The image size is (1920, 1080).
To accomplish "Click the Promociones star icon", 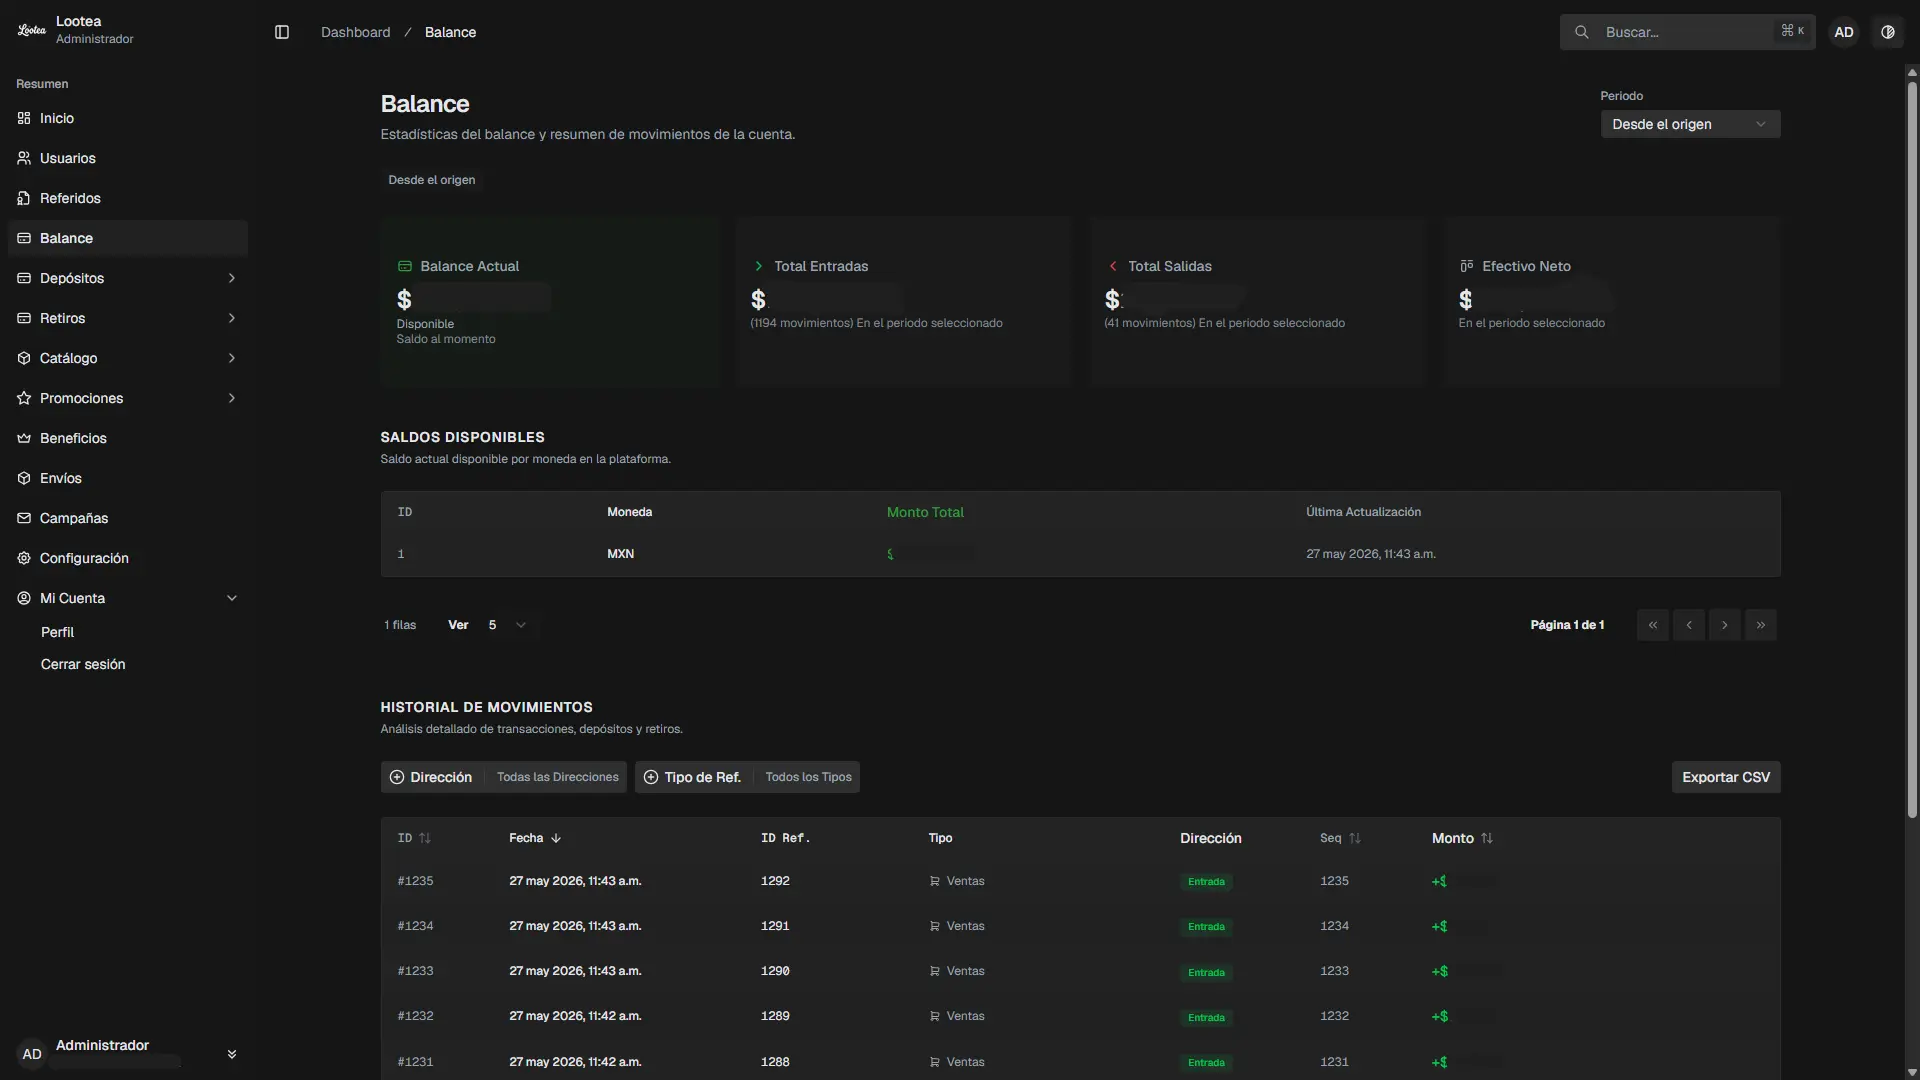I will coord(24,398).
